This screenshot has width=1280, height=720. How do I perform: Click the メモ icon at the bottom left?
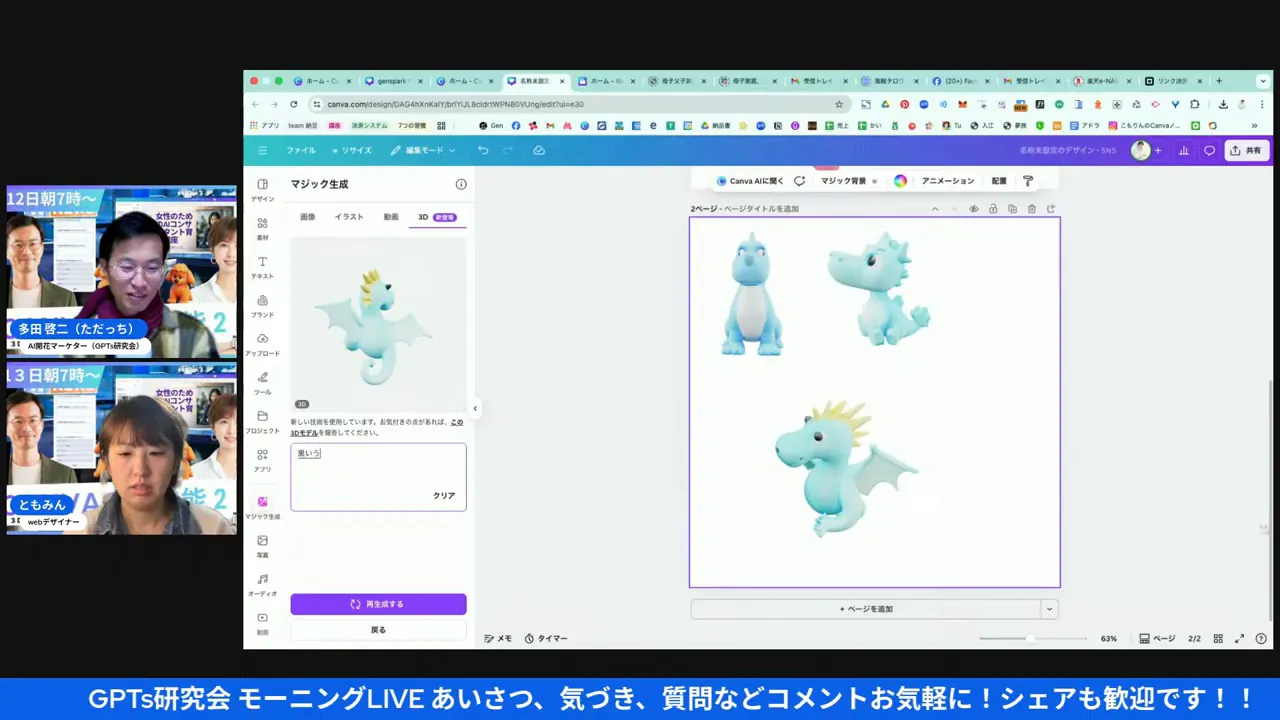(x=497, y=638)
